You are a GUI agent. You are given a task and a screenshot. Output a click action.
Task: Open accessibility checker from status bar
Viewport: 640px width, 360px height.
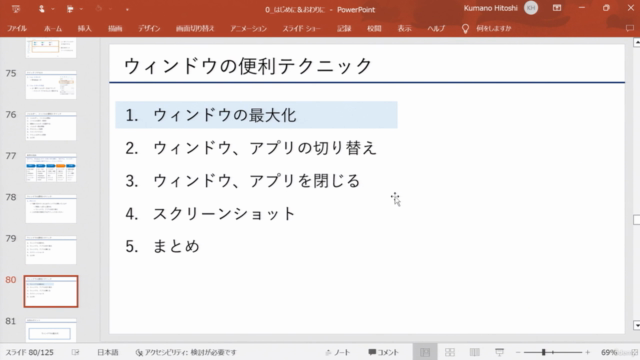(x=186, y=352)
